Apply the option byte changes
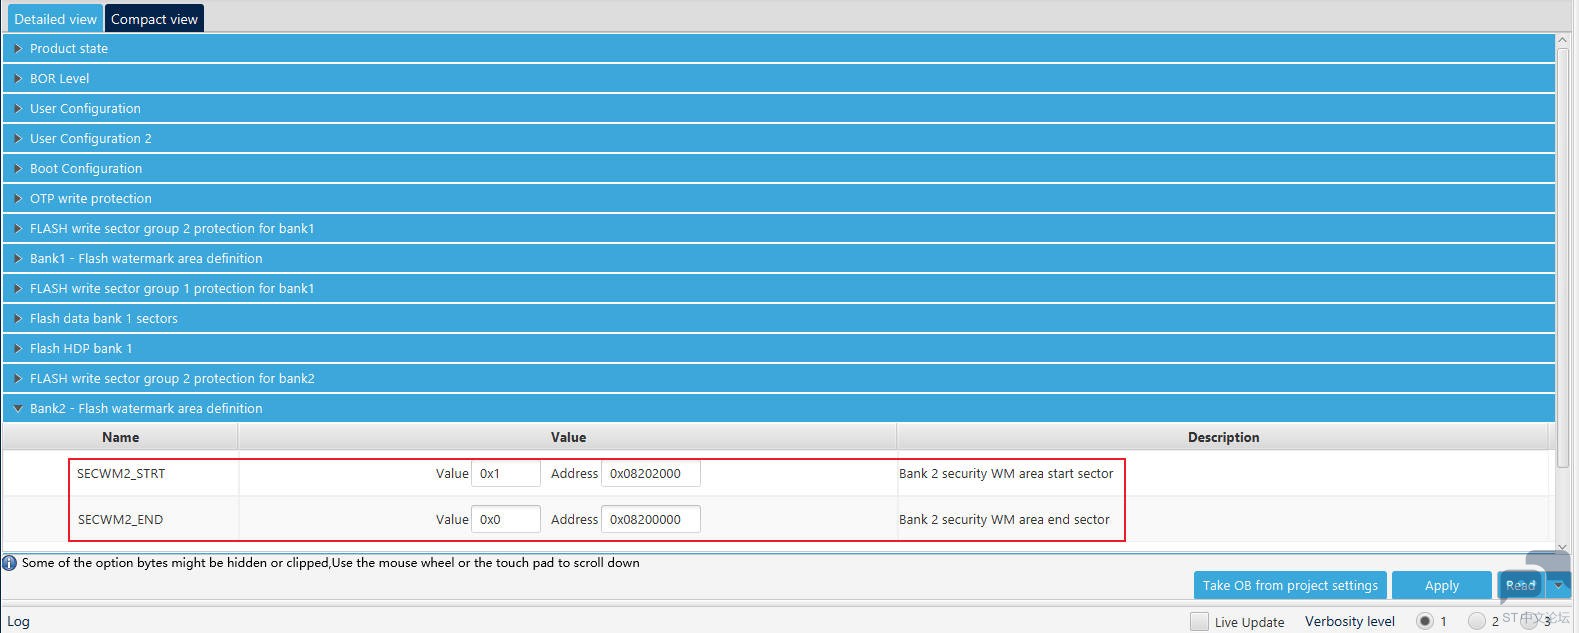1579x633 pixels. 1441,585
